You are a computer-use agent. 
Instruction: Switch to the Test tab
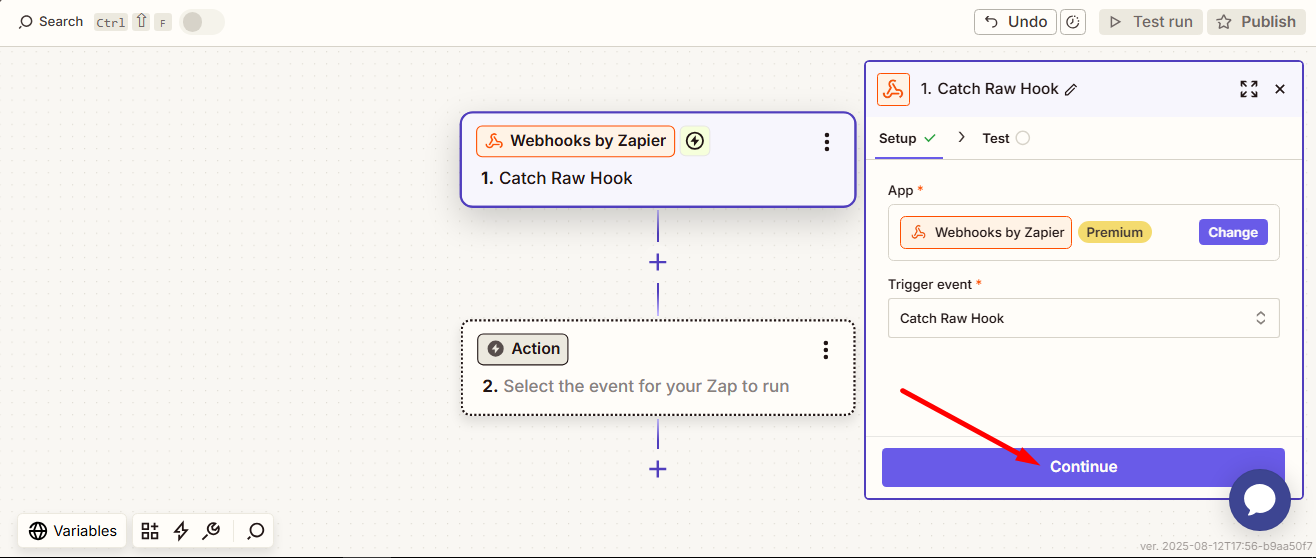(x=1005, y=138)
